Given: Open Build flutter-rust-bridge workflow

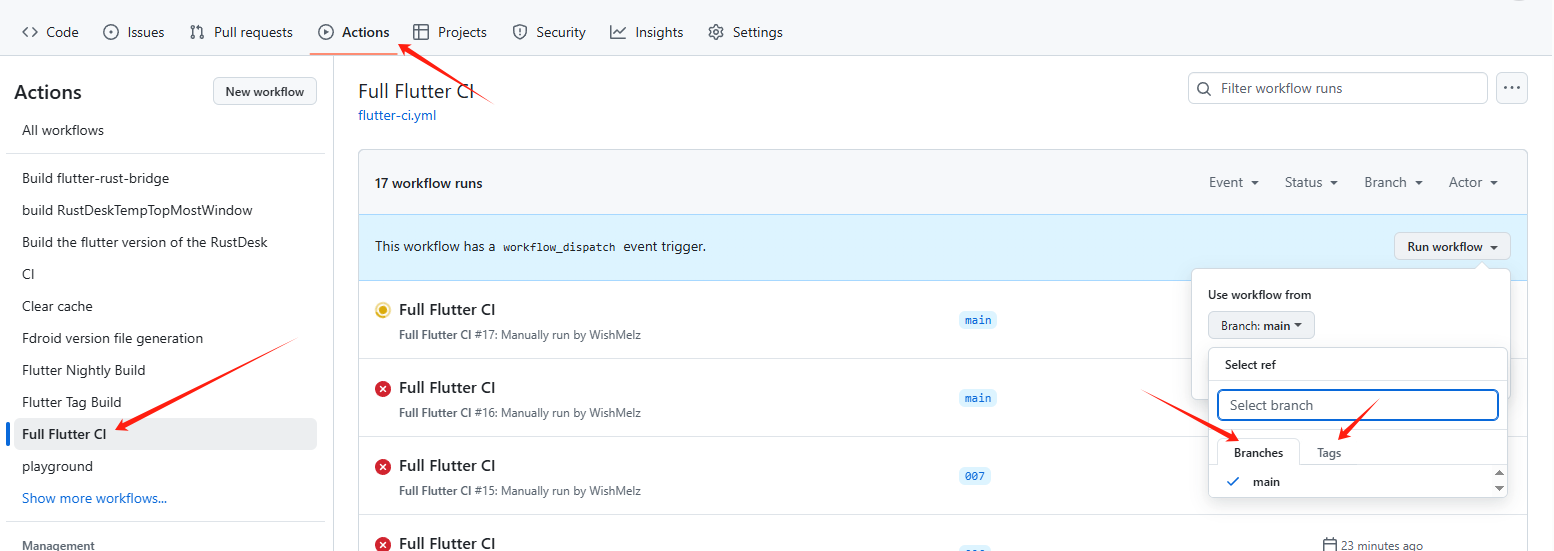Looking at the screenshot, I should coord(96,178).
